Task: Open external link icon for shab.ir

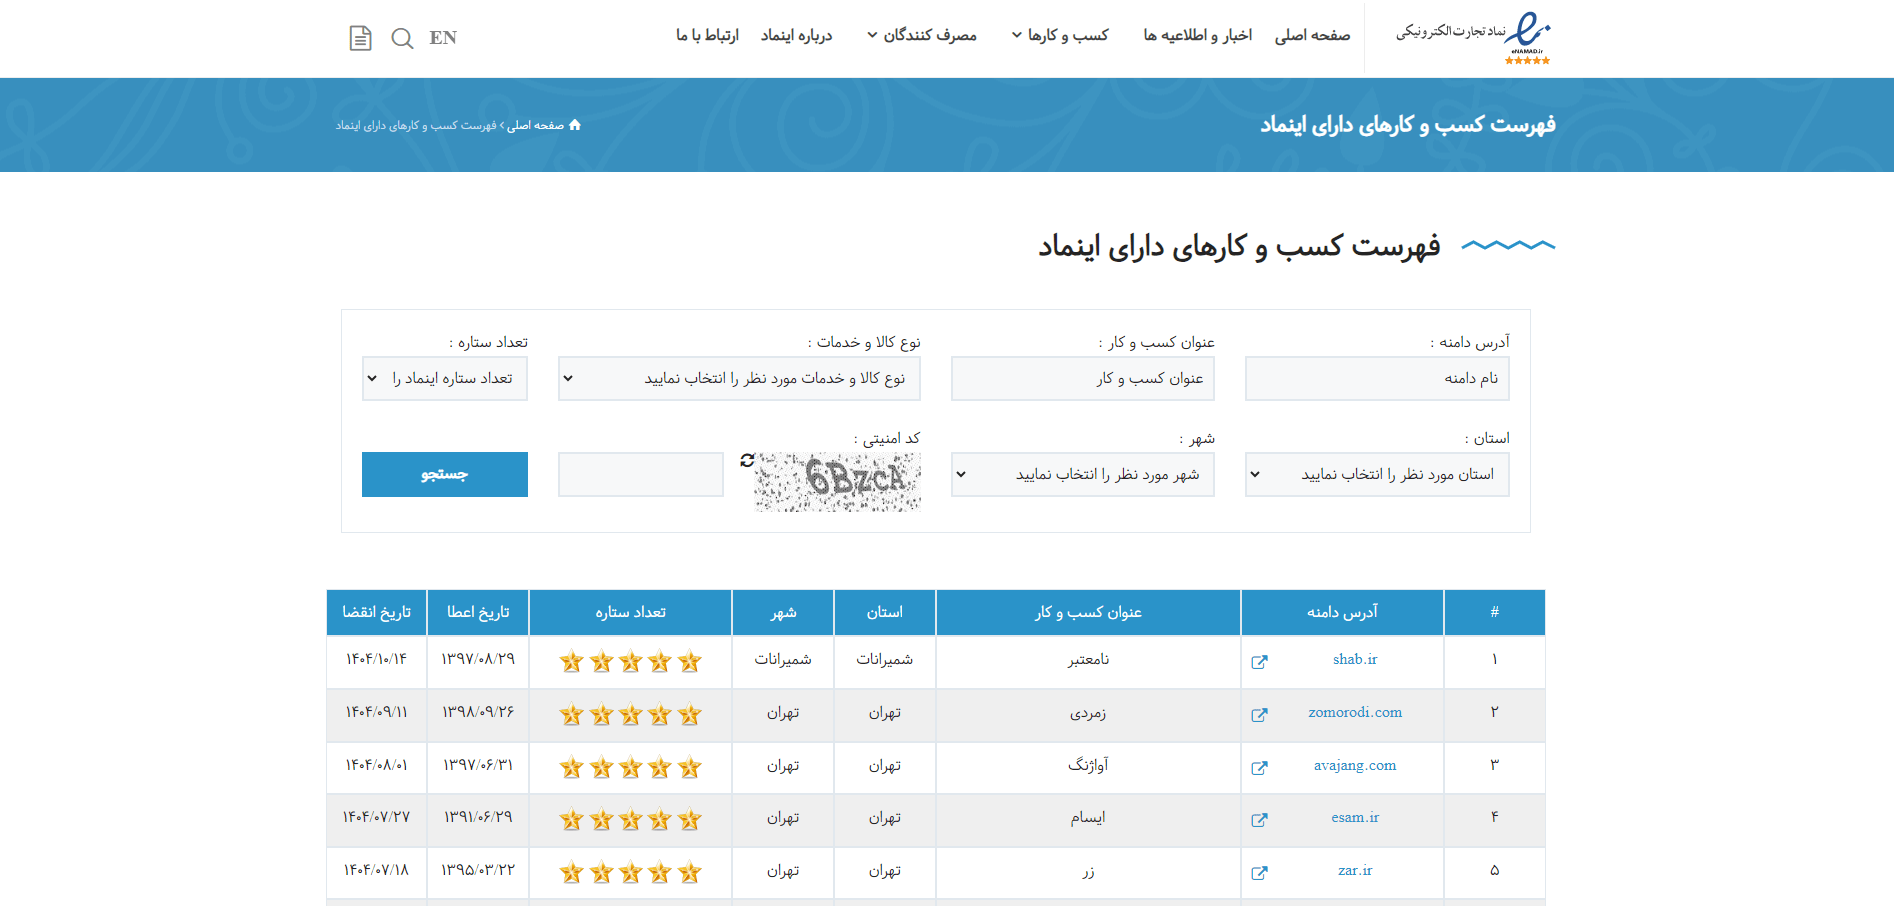Action: coord(1259,662)
